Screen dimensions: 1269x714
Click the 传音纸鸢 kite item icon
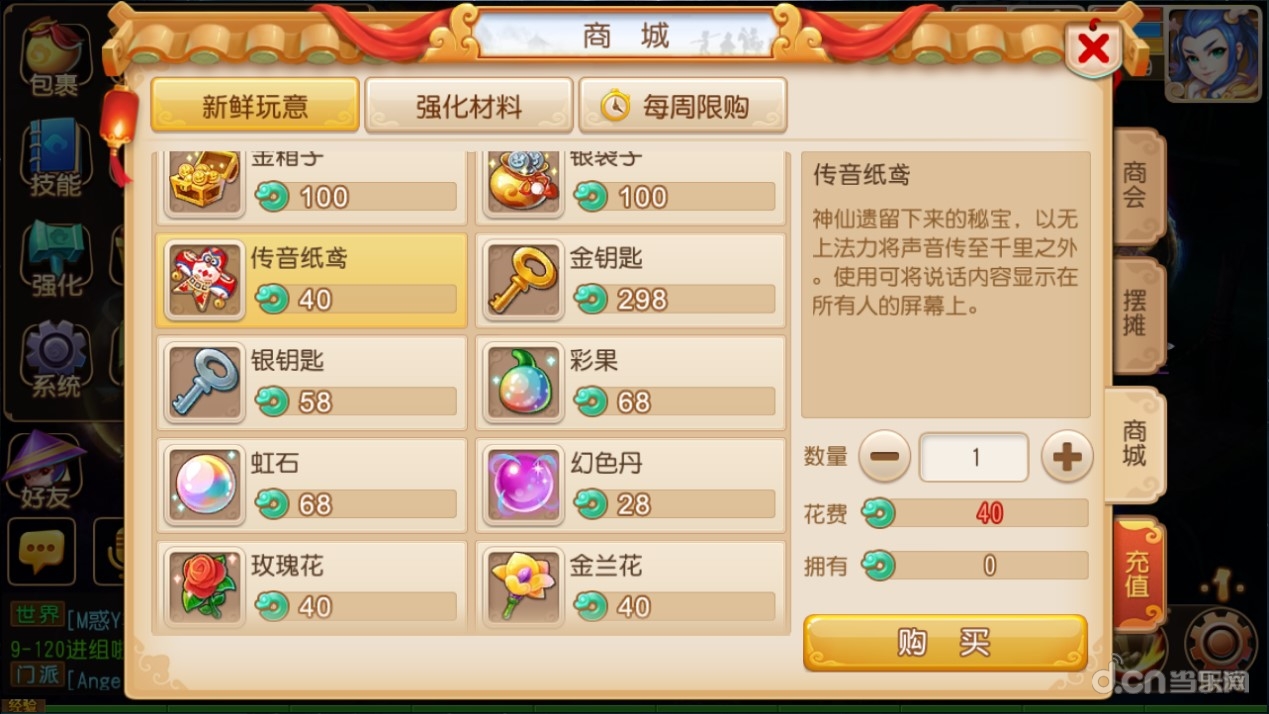[x=205, y=280]
